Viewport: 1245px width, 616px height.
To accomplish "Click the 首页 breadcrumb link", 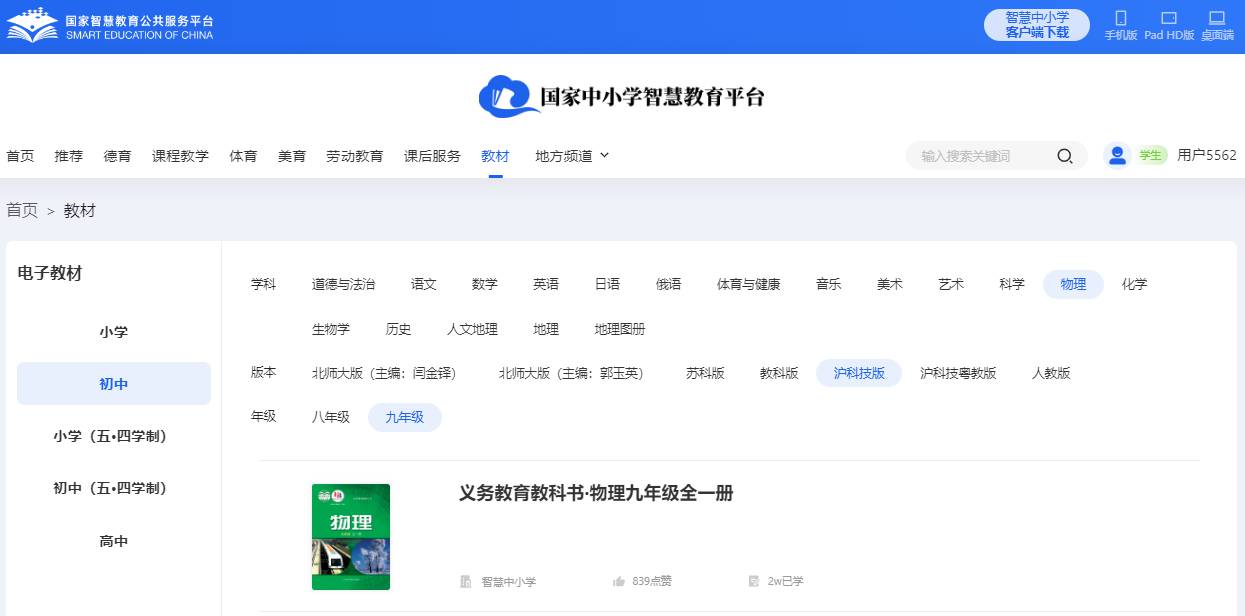I will [x=22, y=211].
